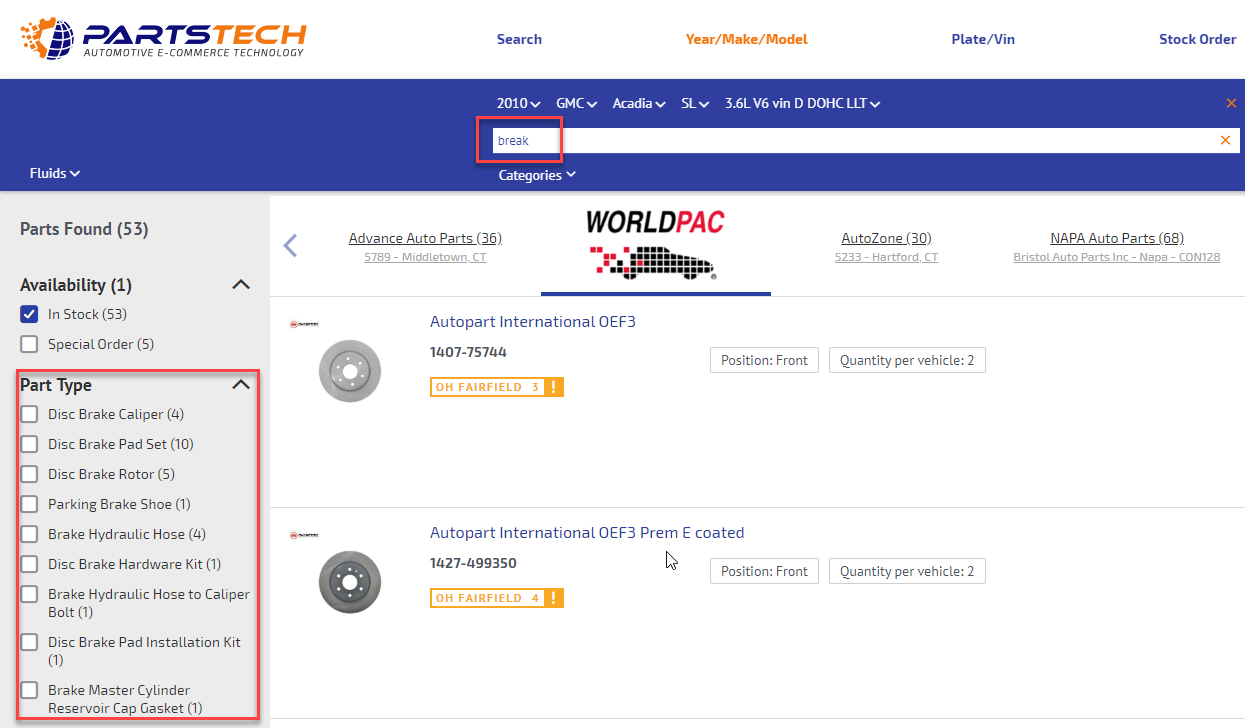
Task: Switch to AutoZone (30) supplier
Action: [x=886, y=238]
